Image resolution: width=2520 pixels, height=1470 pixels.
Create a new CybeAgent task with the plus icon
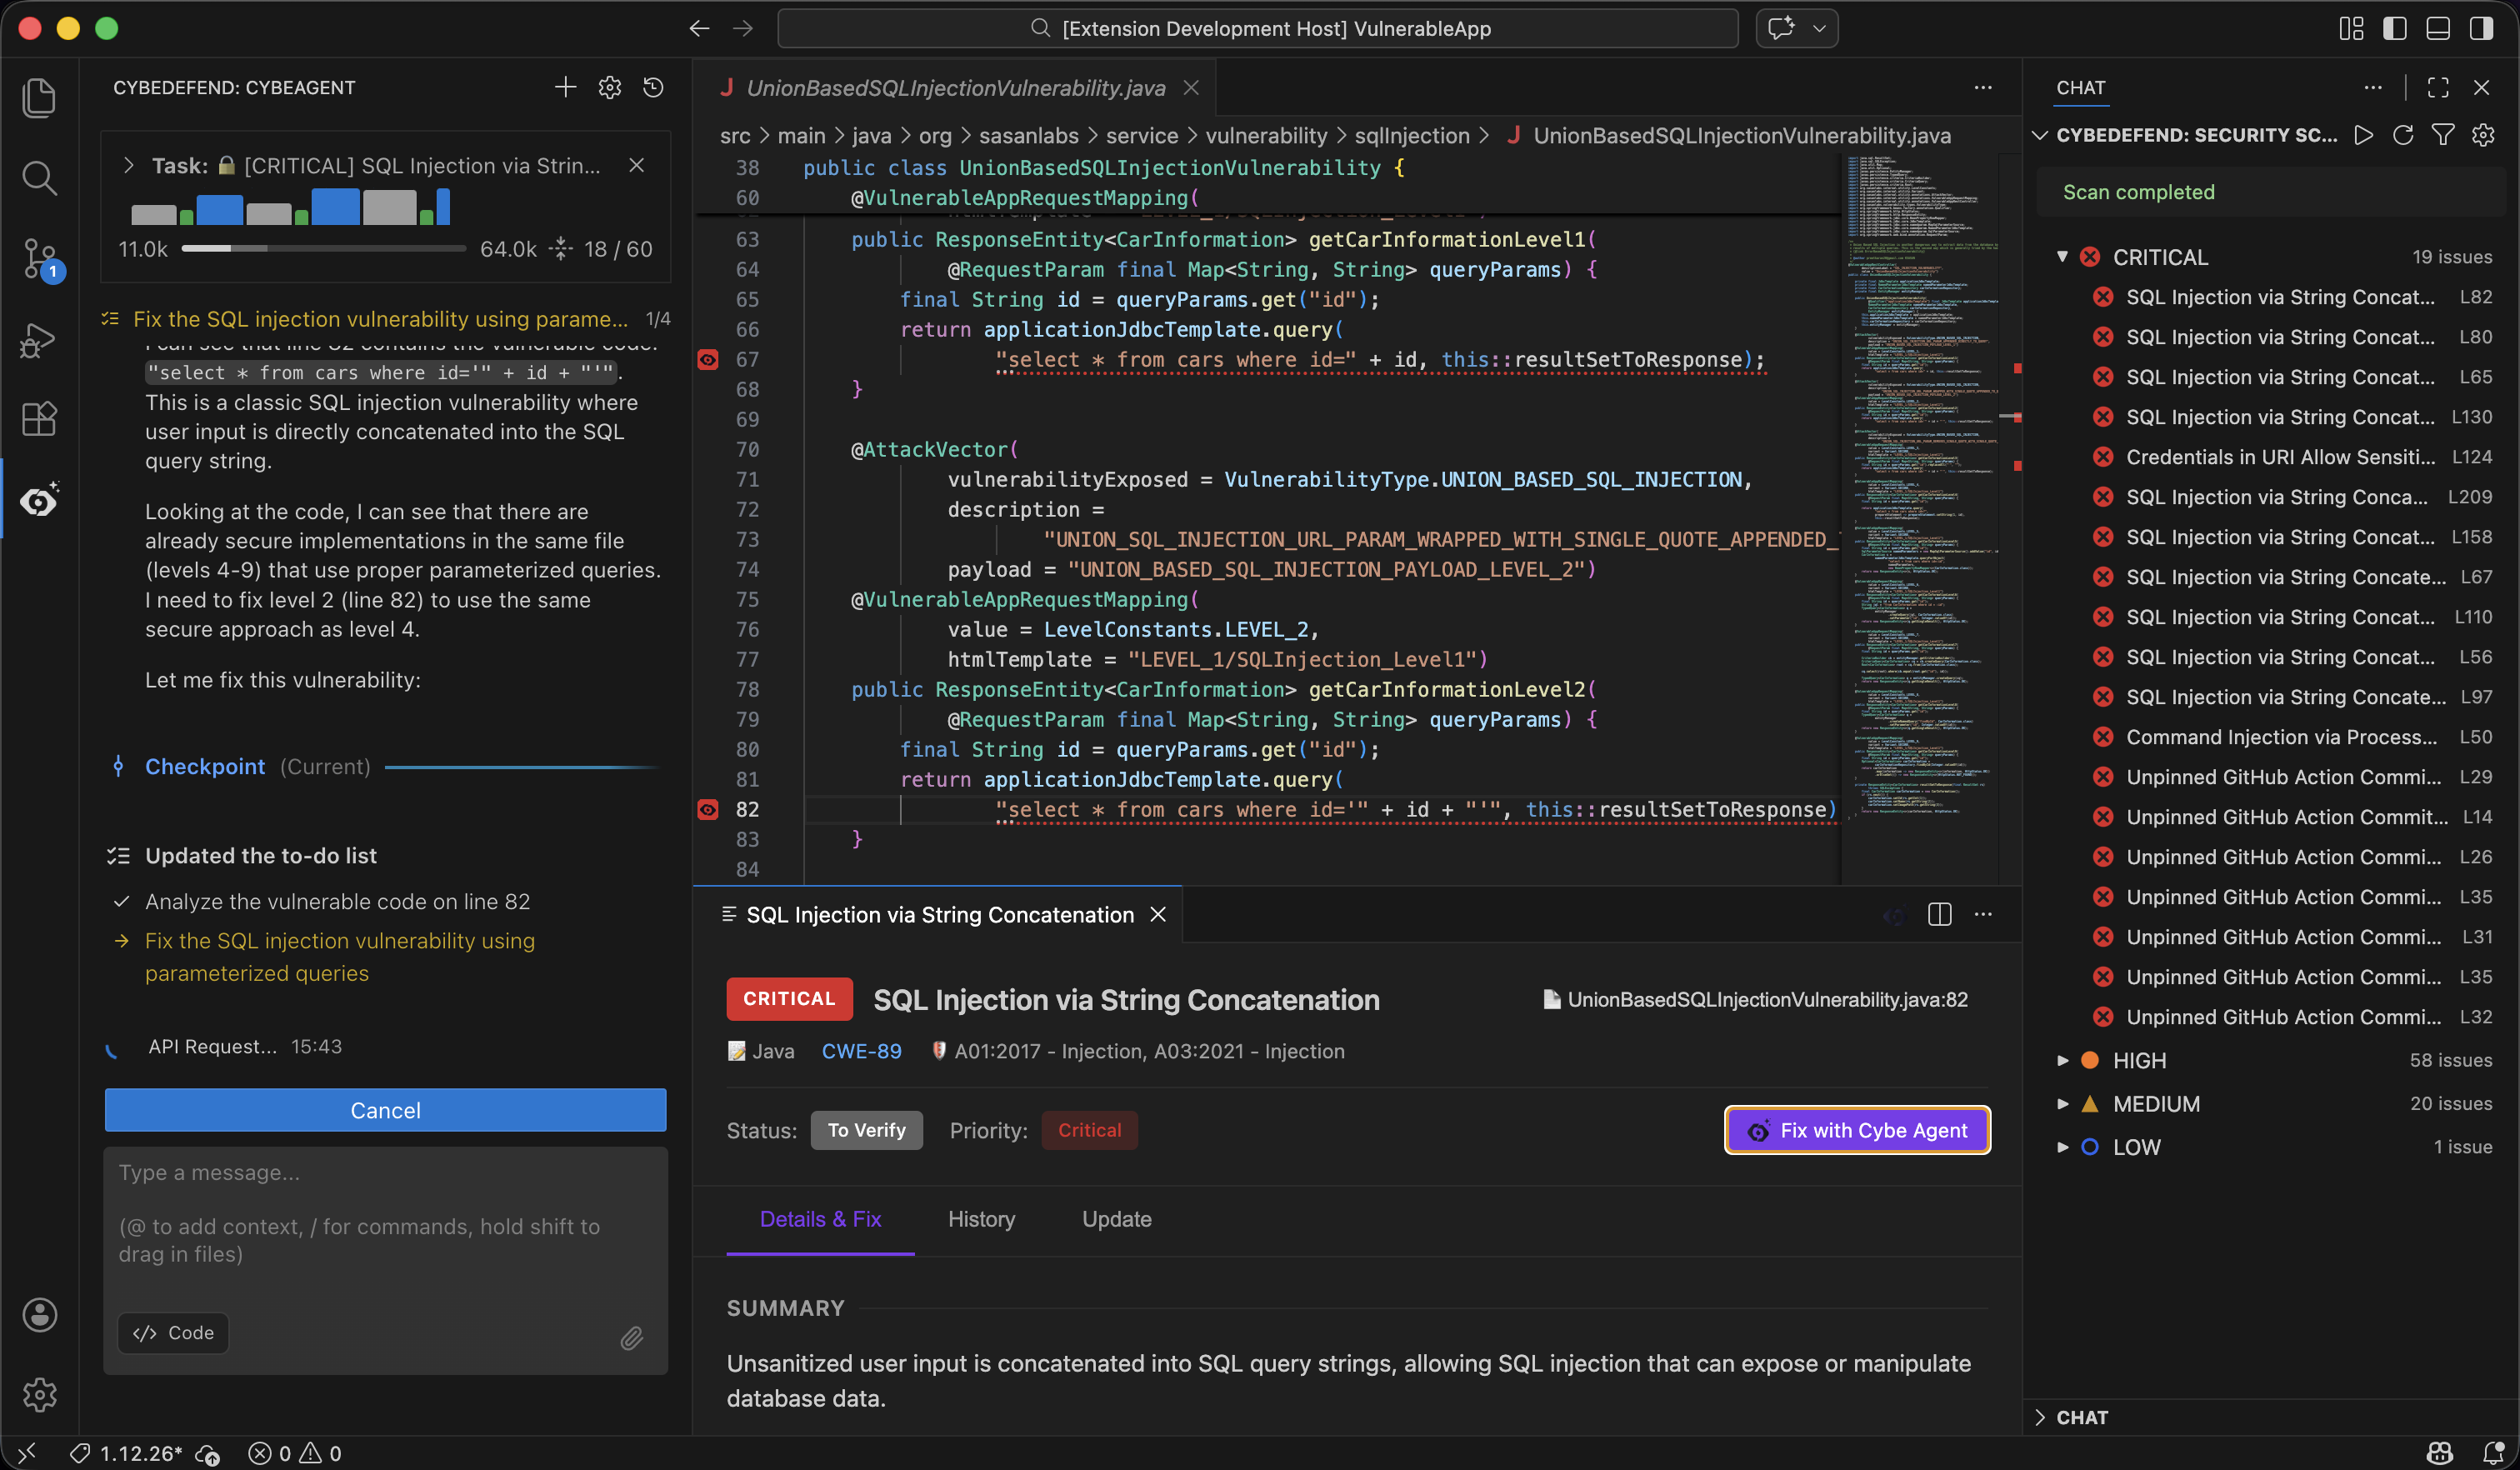pos(565,87)
